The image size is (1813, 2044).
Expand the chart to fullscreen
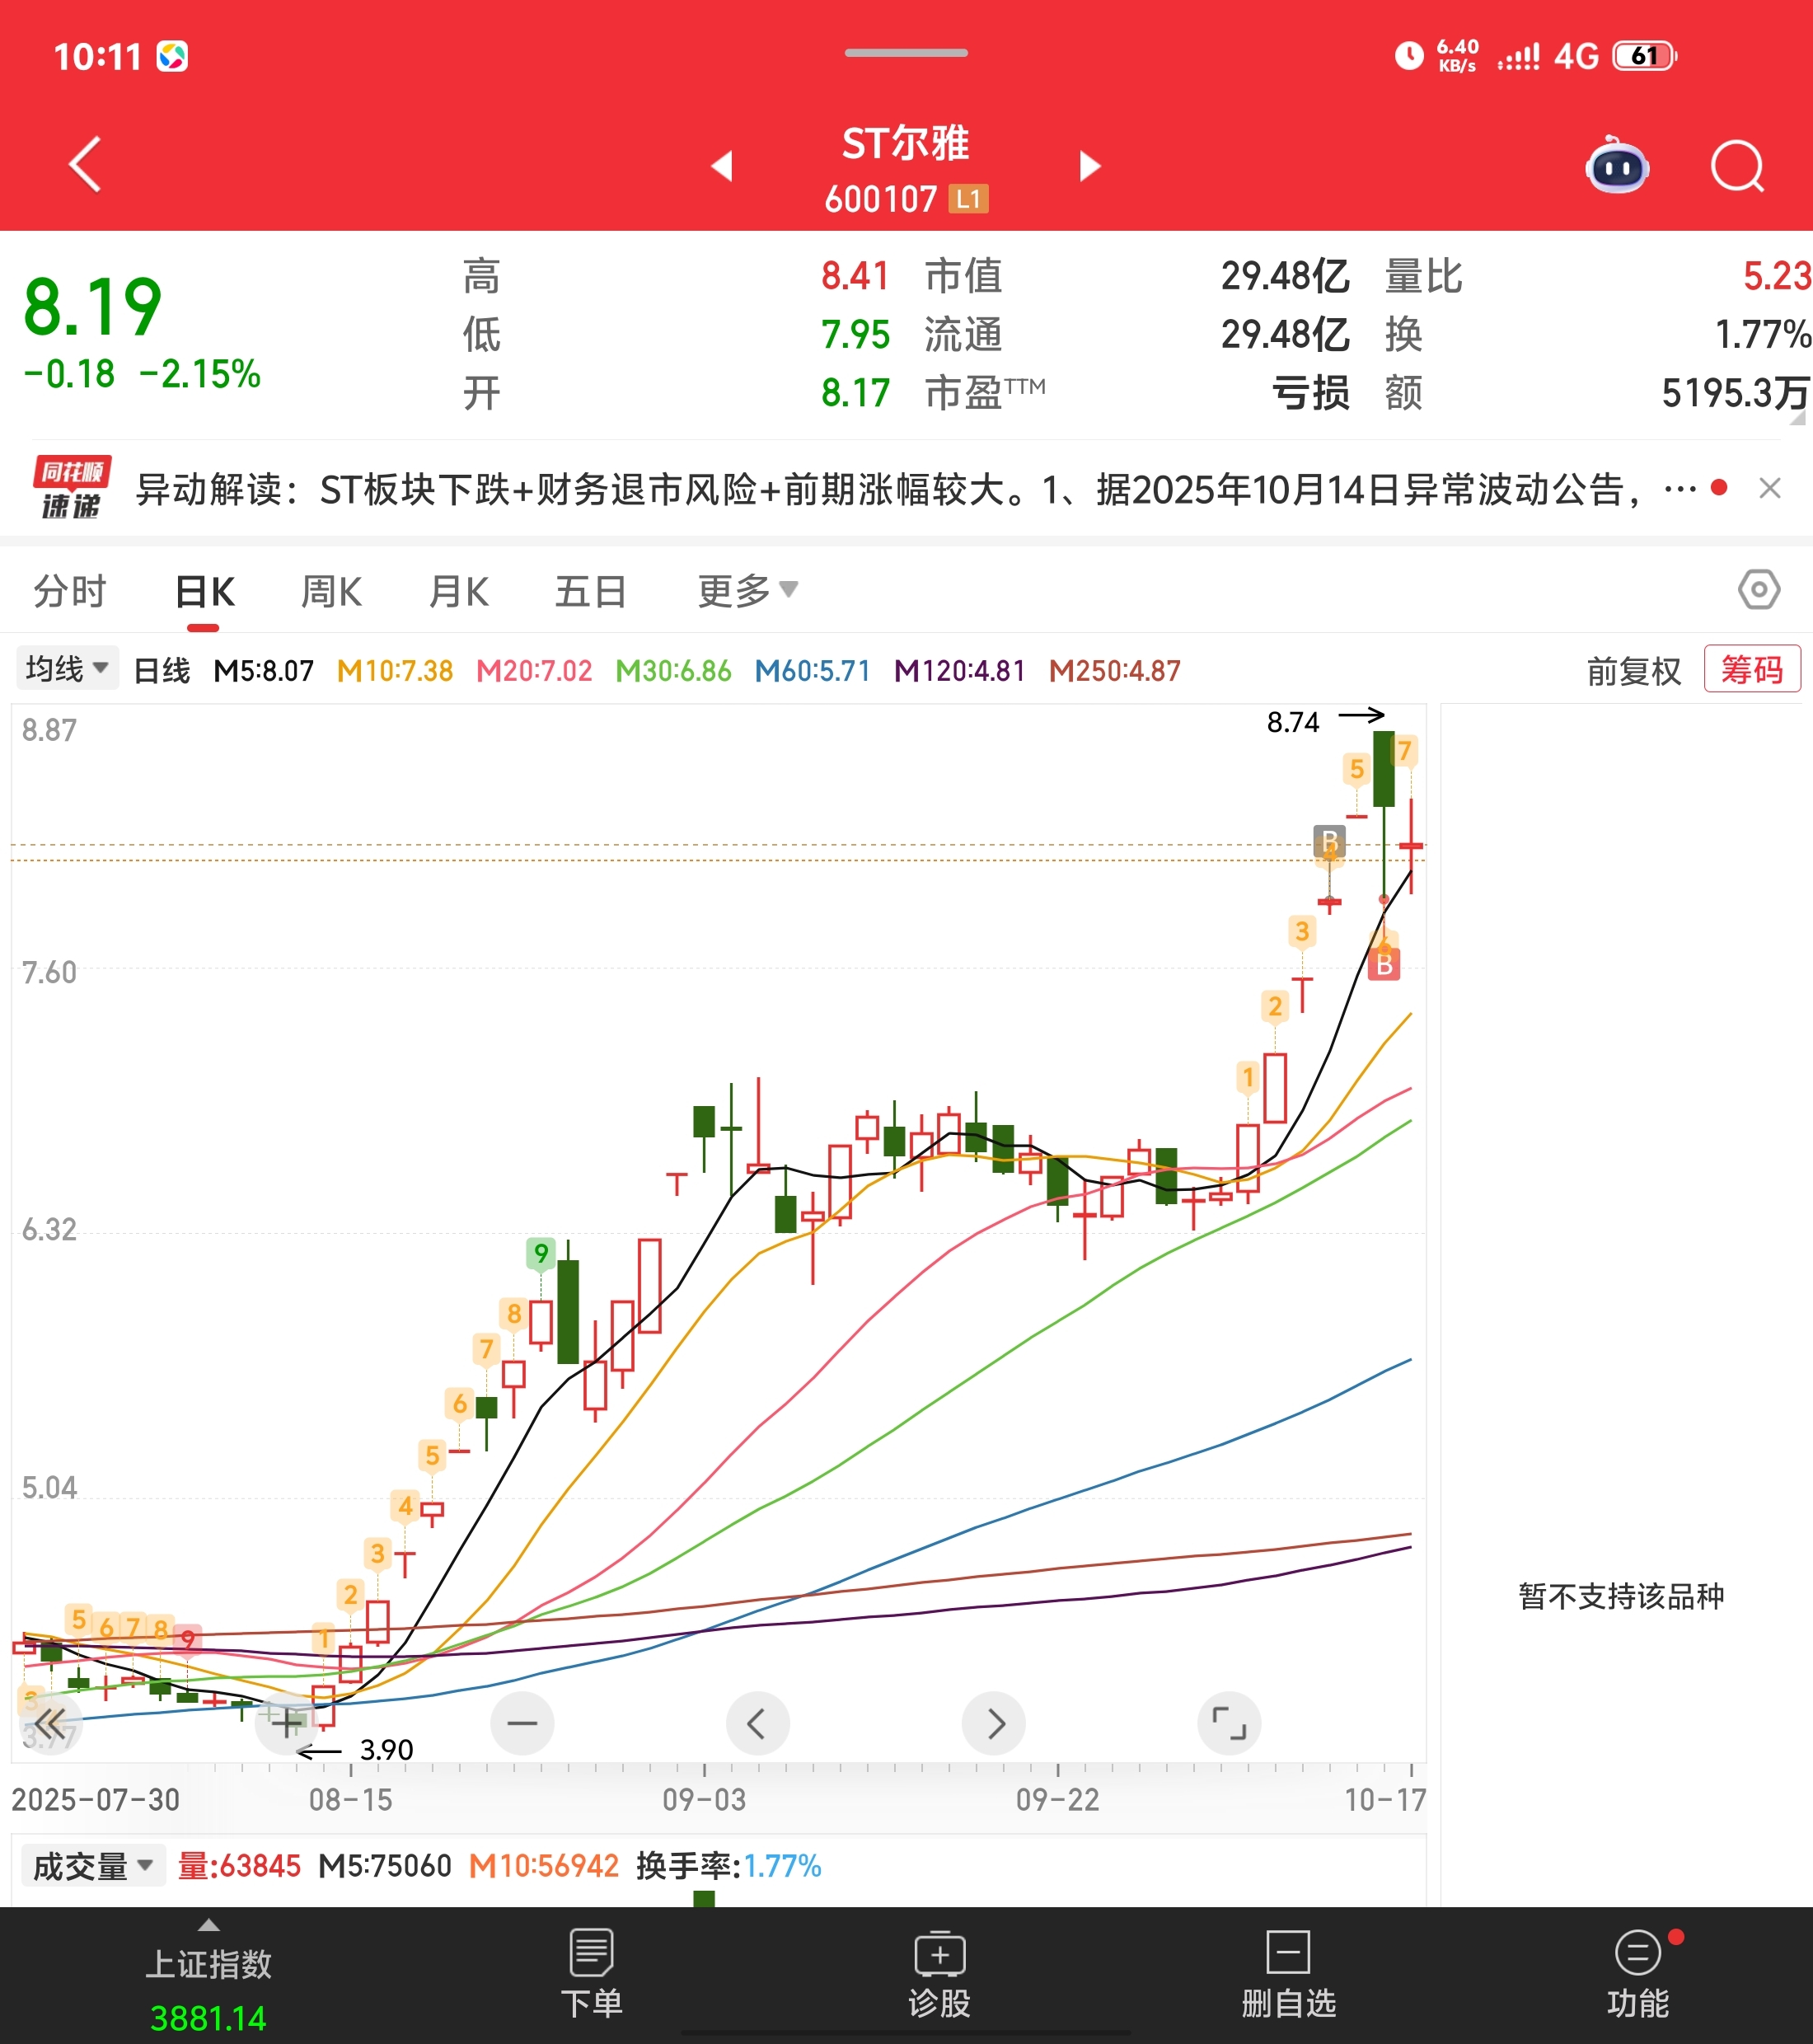click(x=1228, y=1723)
